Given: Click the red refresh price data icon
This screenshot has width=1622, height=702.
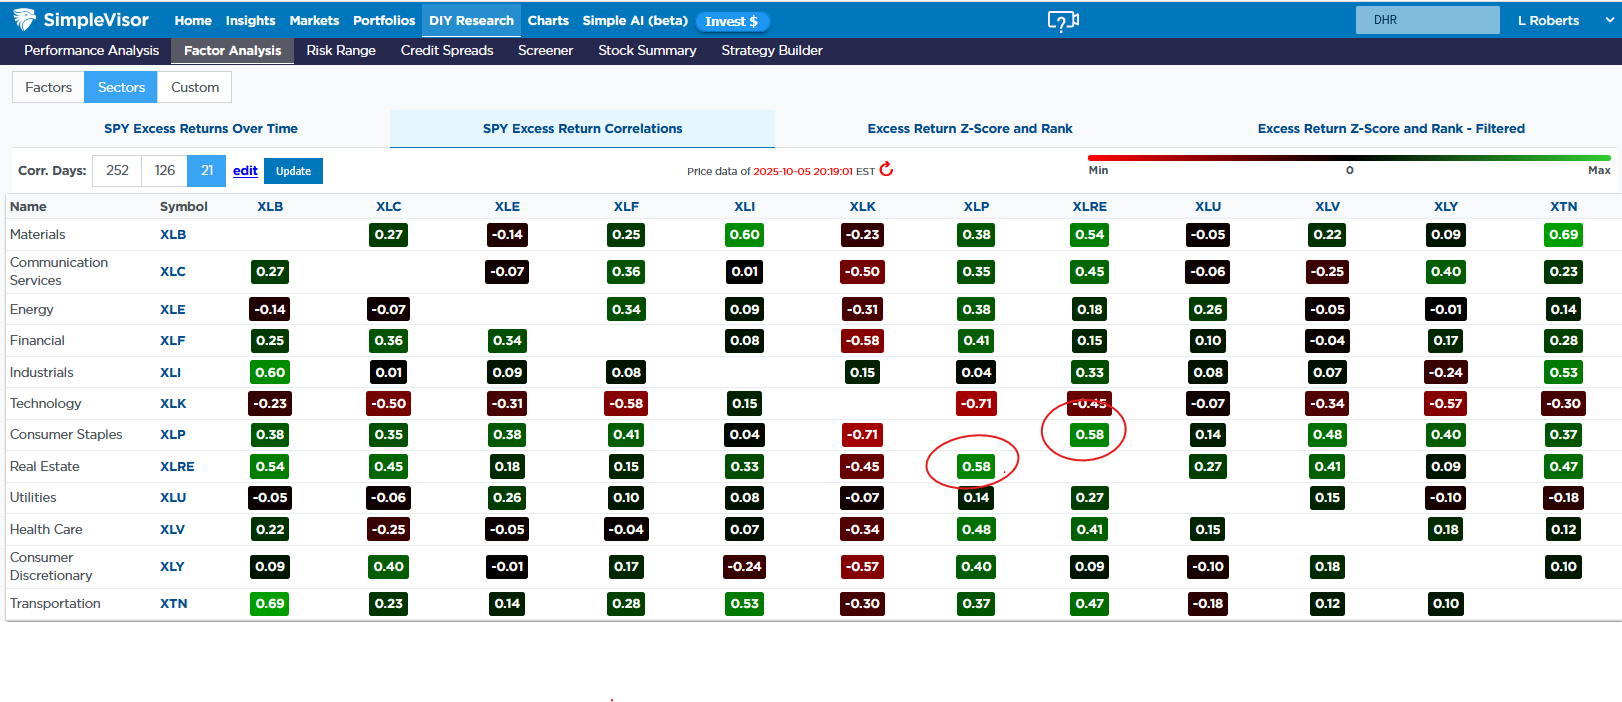Looking at the screenshot, I should 886,170.
